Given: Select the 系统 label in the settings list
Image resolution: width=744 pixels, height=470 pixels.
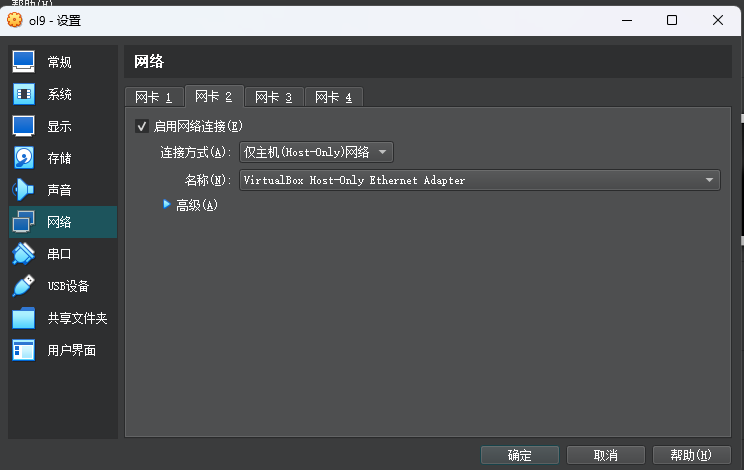Looking at the screenshot, I should point(59,94).
